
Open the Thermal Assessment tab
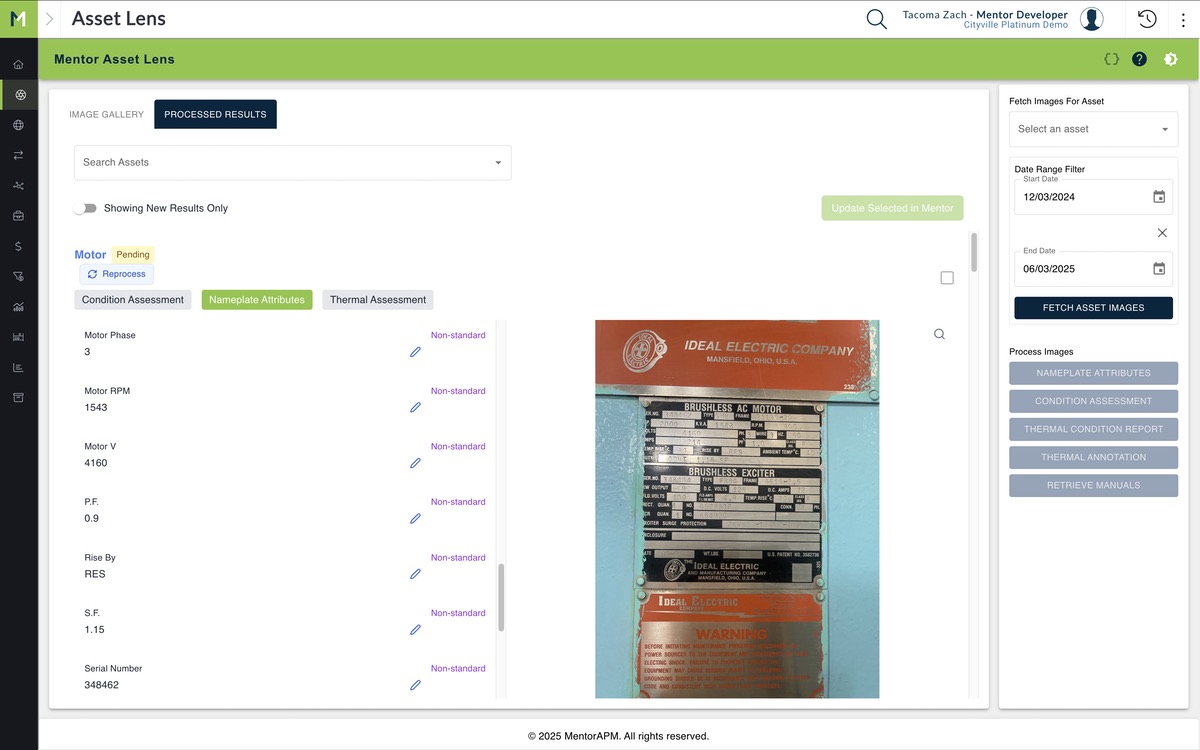point(378,300)
